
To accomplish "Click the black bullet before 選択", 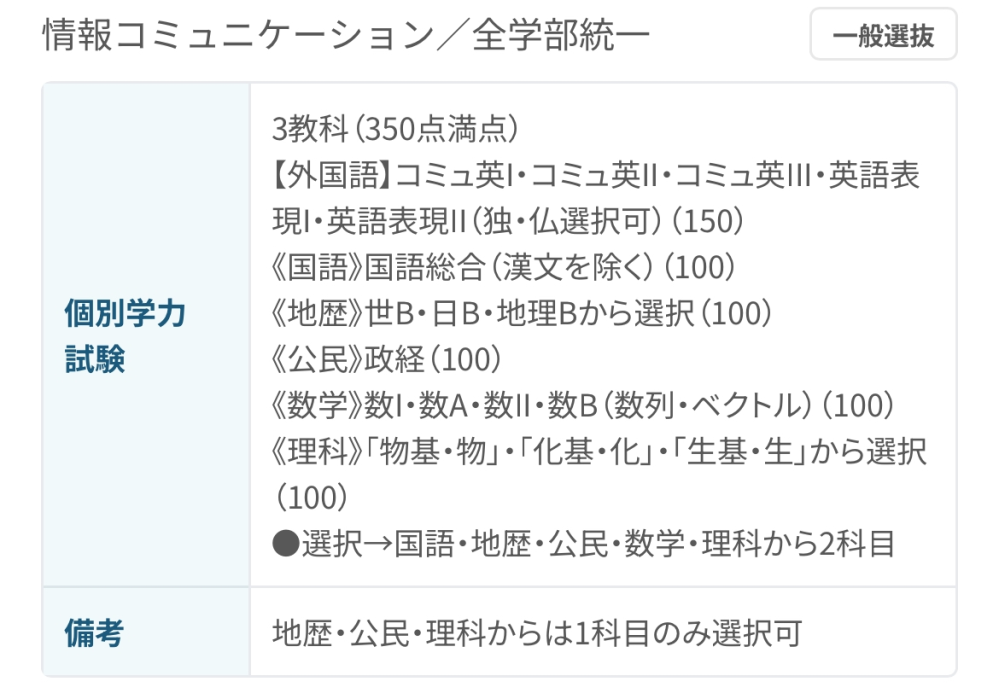I will pyautogui.click(x=285, y=544).
